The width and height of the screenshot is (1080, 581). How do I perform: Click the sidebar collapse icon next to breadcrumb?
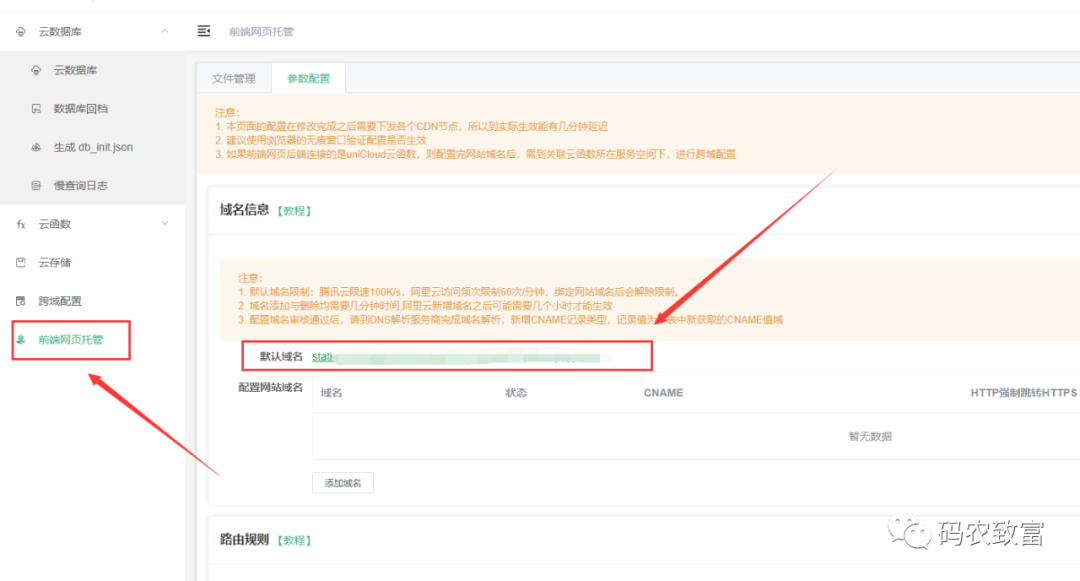pyautogui.click(x=204, y=31)
